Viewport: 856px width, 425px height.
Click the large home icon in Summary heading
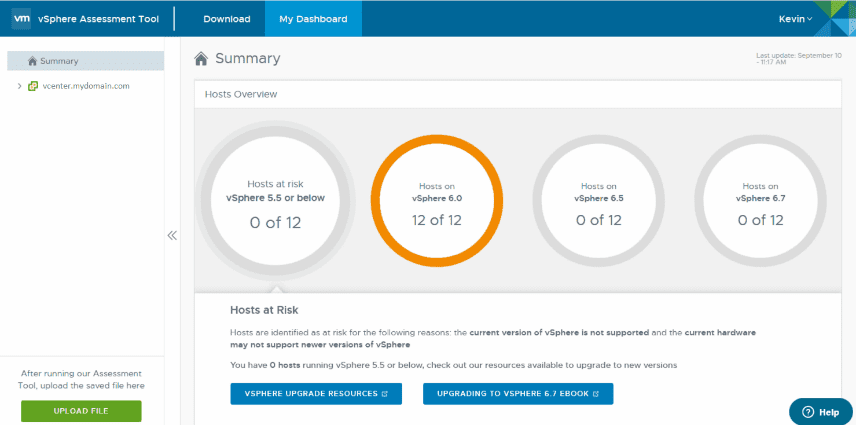tap(201, 59)
